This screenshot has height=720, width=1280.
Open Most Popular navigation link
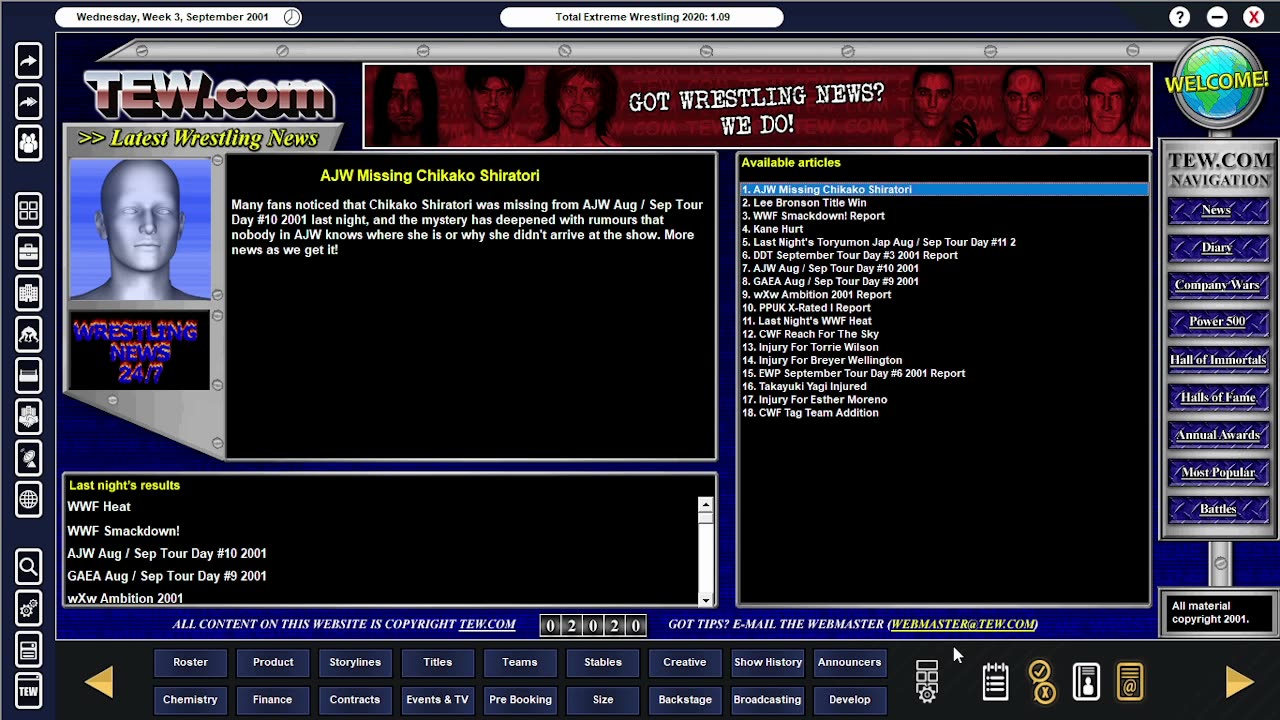1217,472
